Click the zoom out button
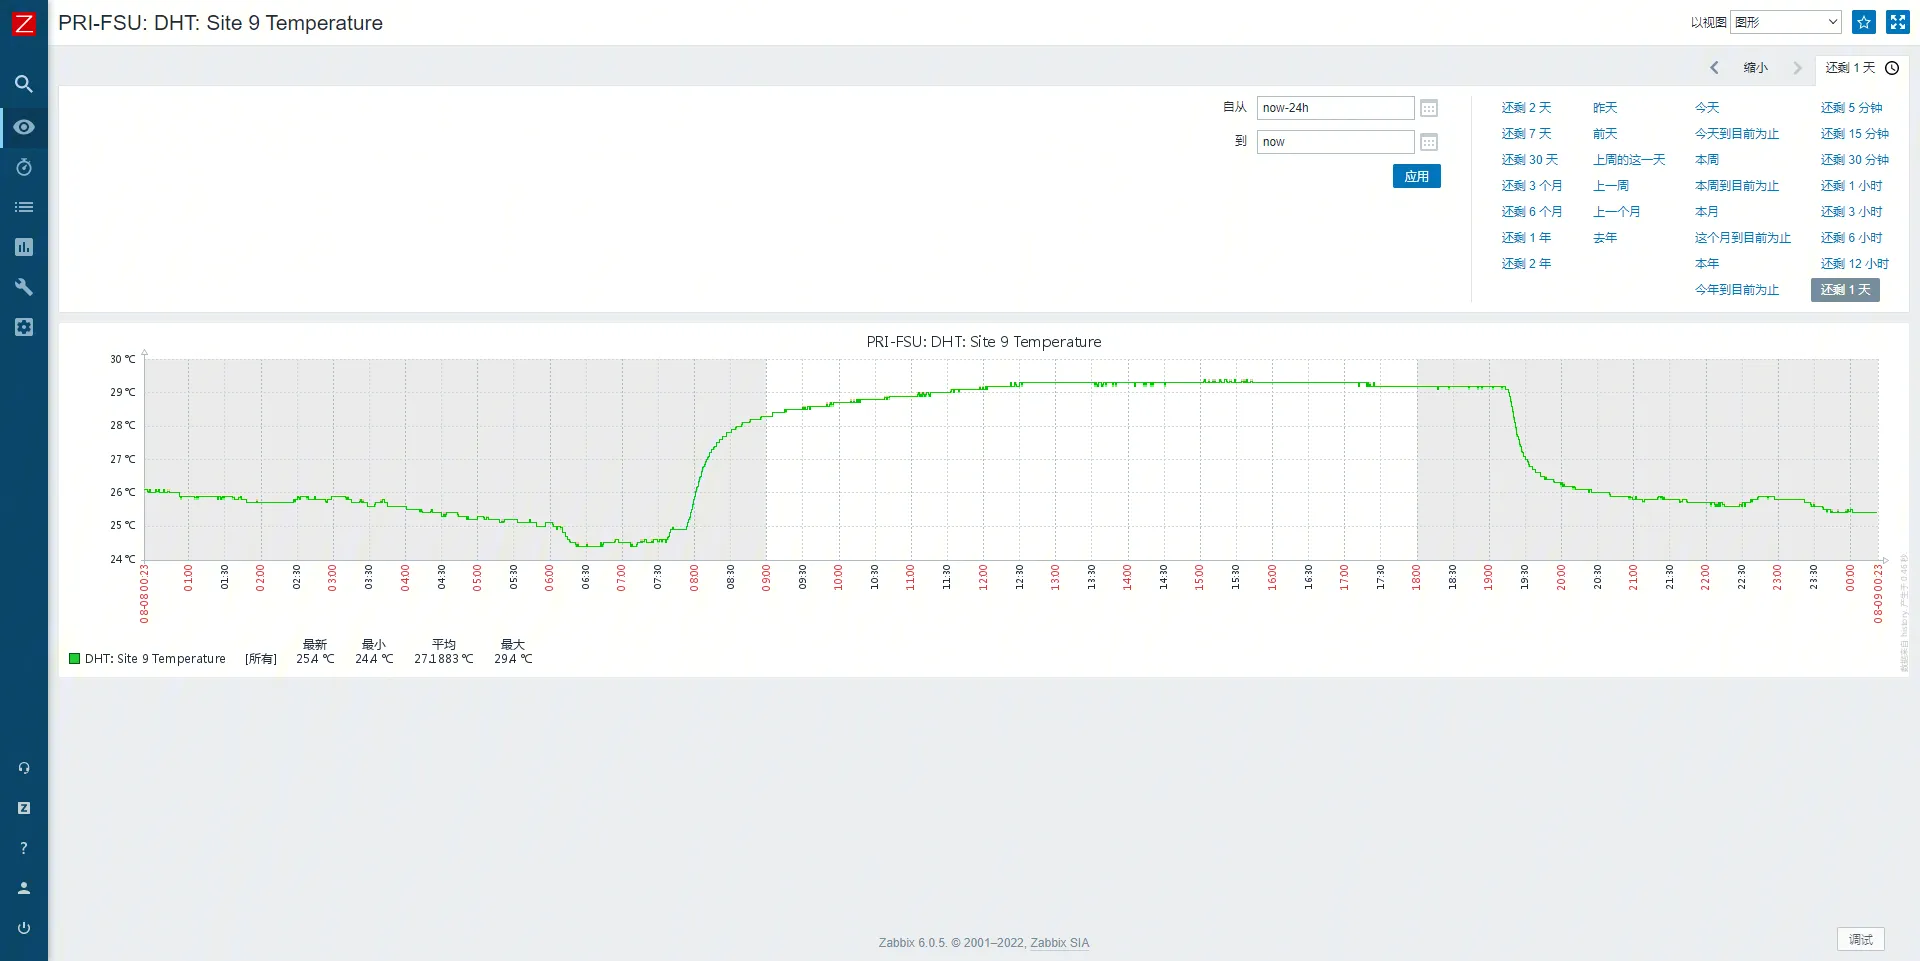 (1755, 68)
